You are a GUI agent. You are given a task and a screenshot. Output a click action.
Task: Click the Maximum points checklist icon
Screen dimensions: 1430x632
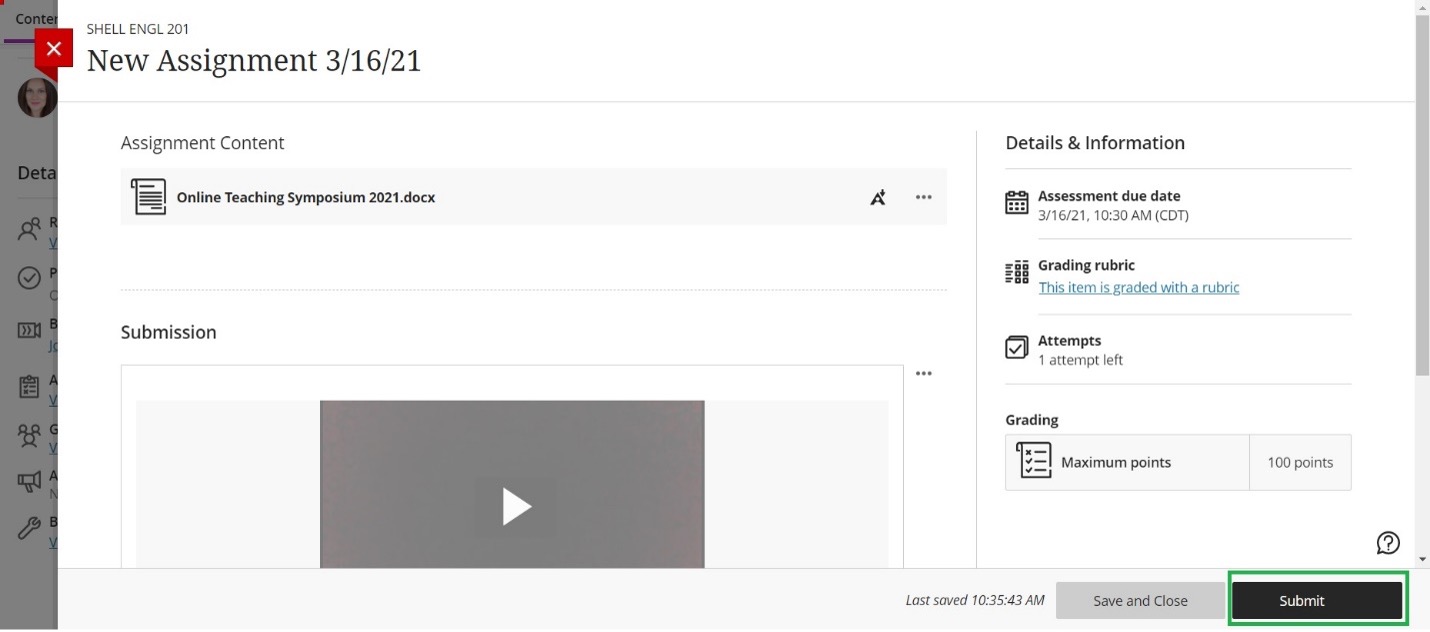(x=1033, y=461)
